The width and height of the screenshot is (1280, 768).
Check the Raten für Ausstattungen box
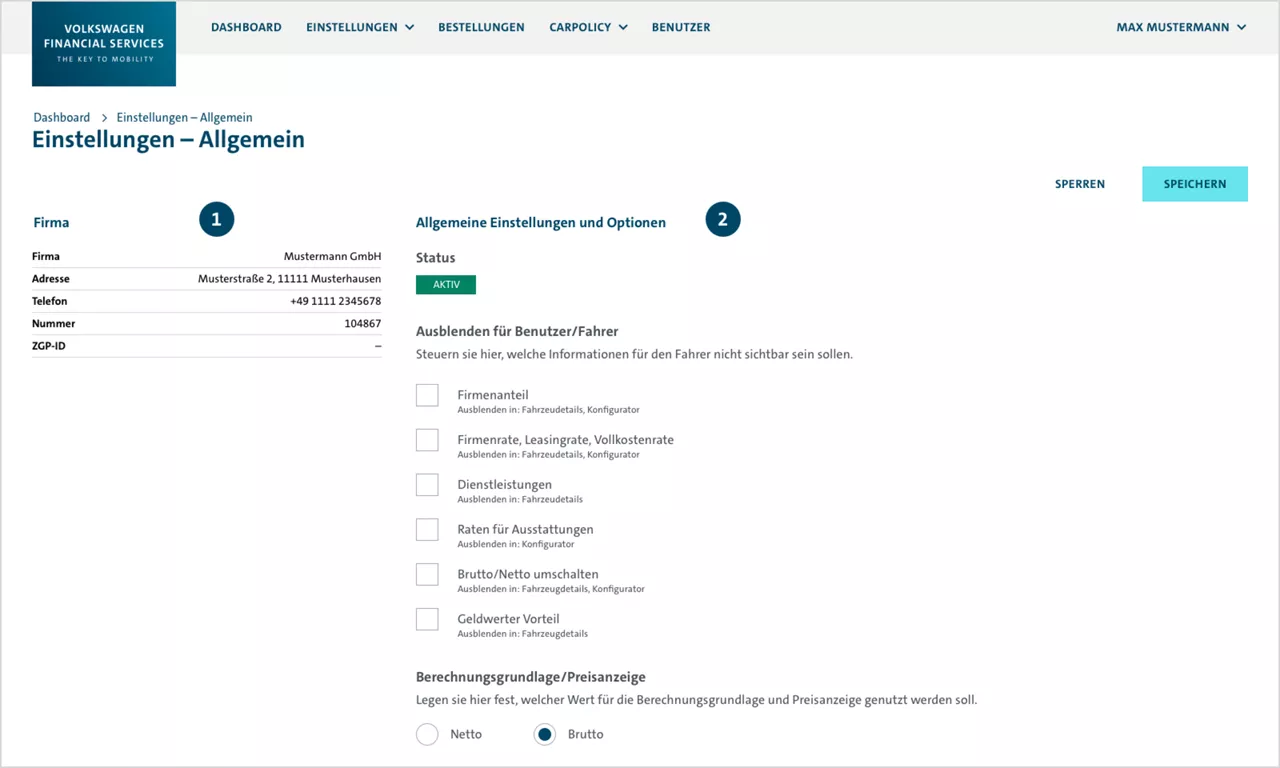coord(427,529)
